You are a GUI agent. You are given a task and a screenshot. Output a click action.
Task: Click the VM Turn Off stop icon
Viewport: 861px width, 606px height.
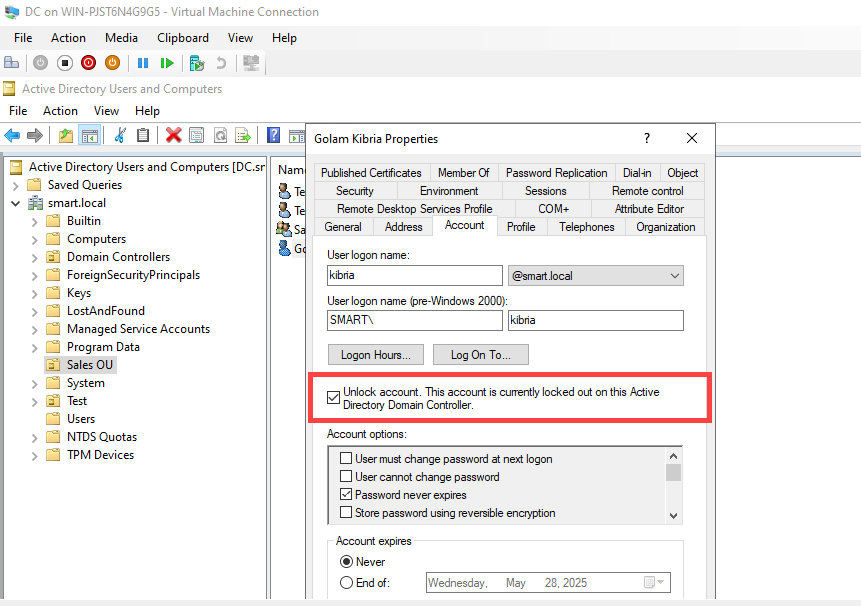point(64,63)
